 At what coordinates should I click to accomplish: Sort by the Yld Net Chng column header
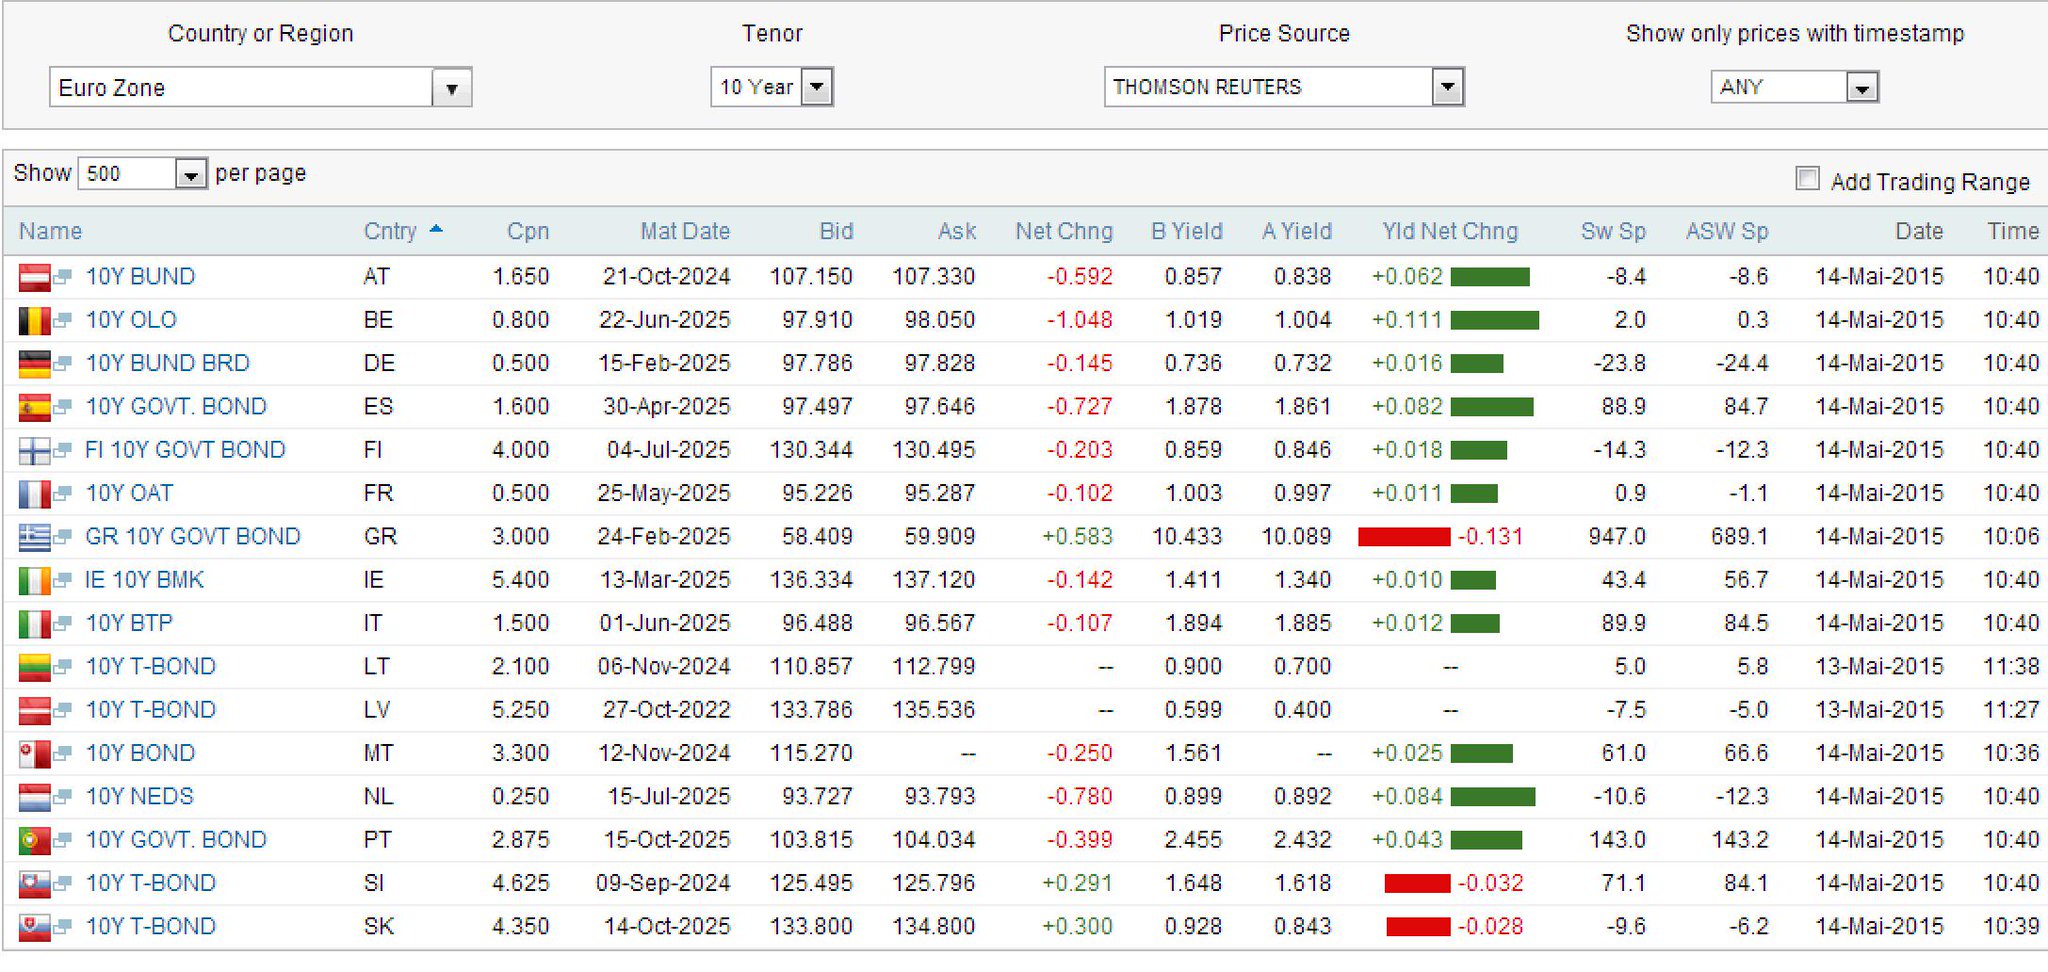tap(1450, 232)
